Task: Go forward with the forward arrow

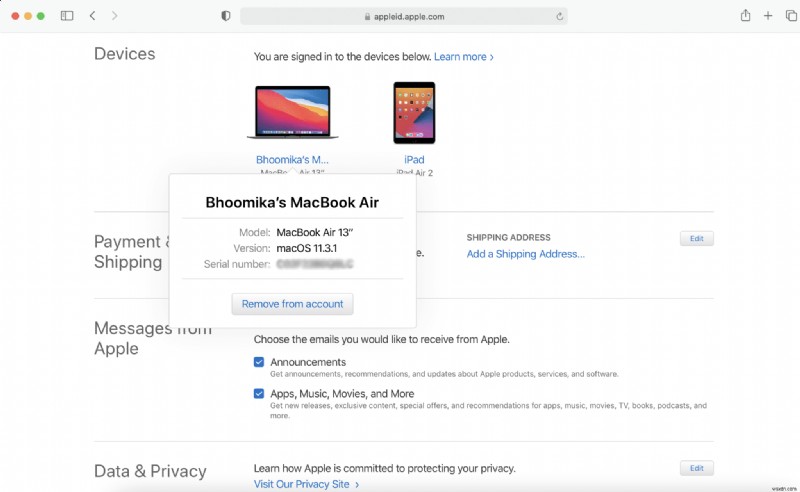Action: click(x=114, y=16)
